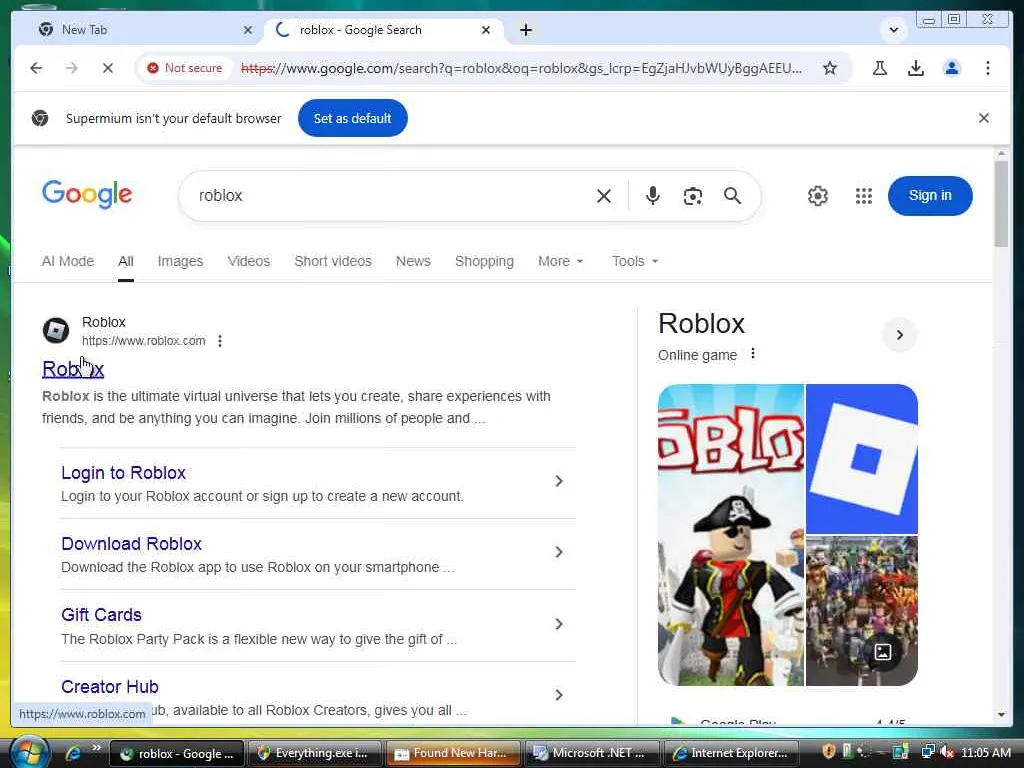Screen dimensions: 1024x768
Task: Open the Roblox characters group image
Action: [x=862, y=611]
